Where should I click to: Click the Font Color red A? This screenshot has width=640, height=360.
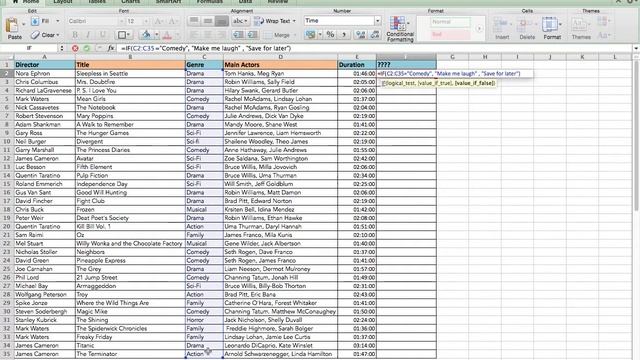pos(167,35)
